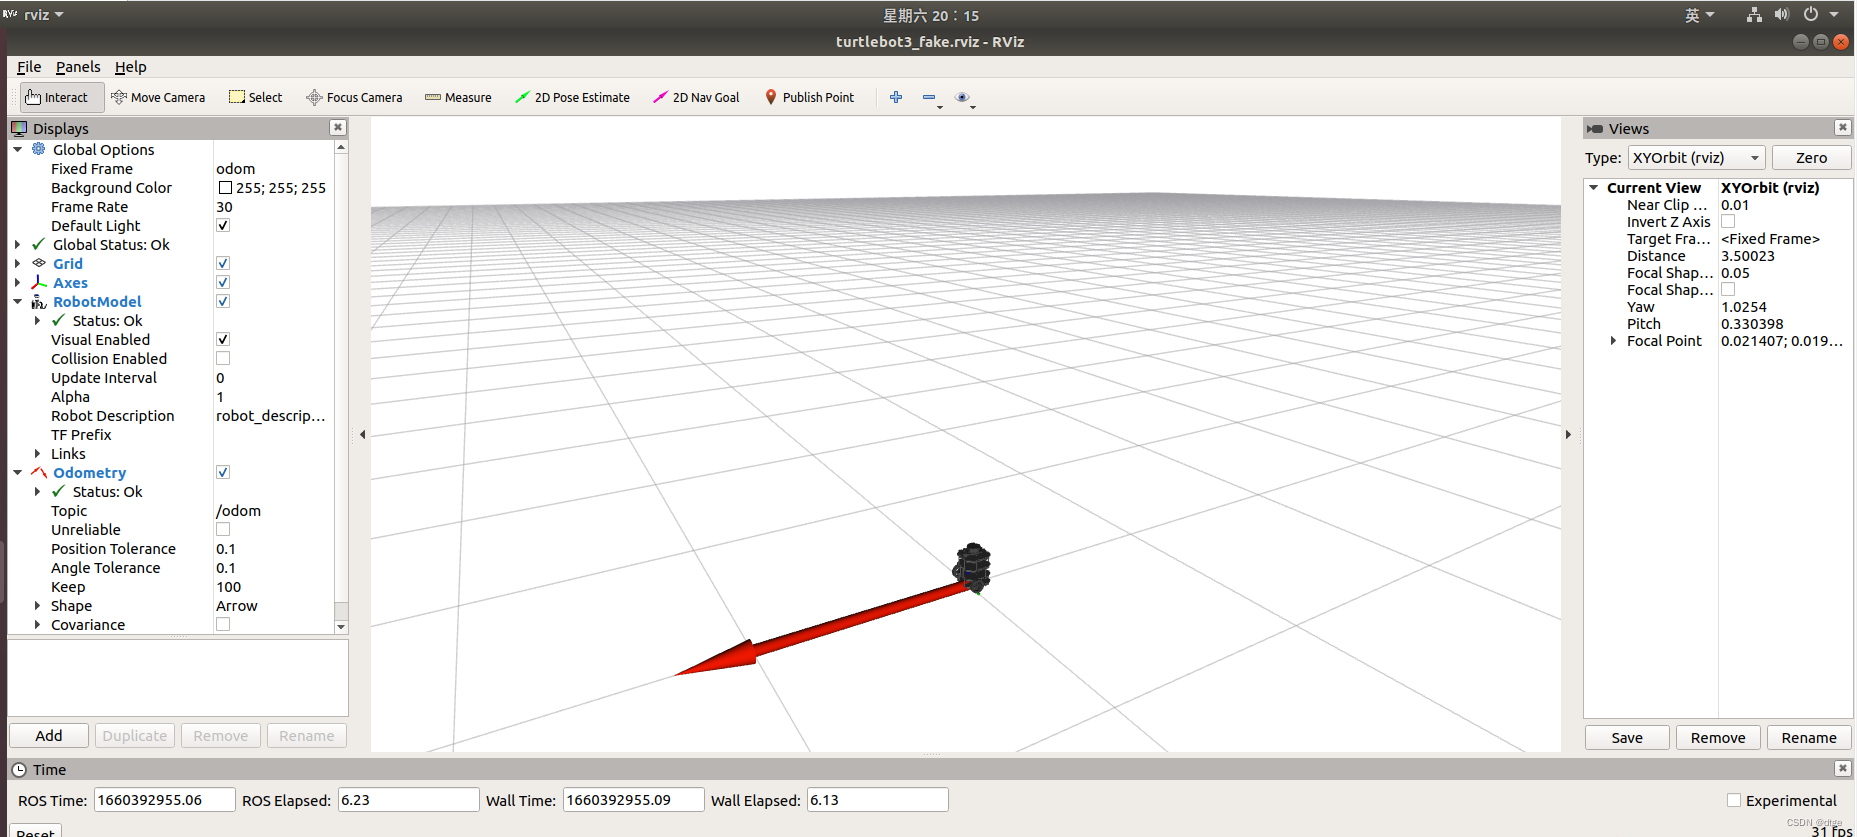This screenshot has height=837, width=1857.
Task: Collapse the Current View tree
Action: tap(1594, 187)
